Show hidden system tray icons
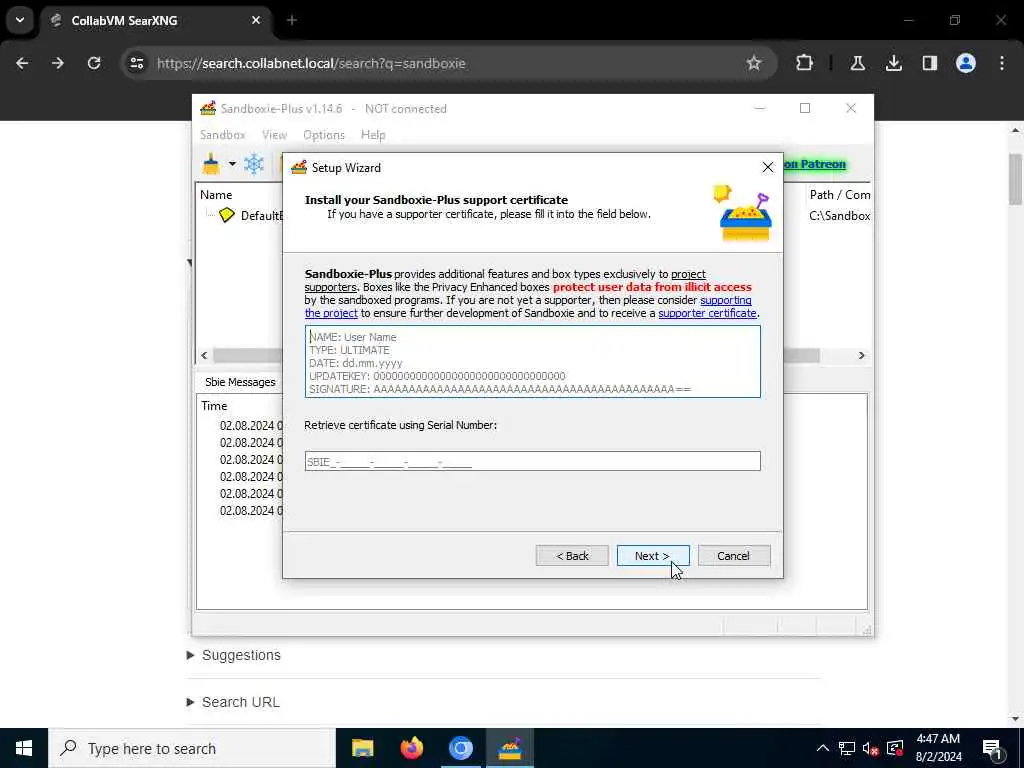The width and height of the screenshot is (1024, 768). tap(823, 748)
